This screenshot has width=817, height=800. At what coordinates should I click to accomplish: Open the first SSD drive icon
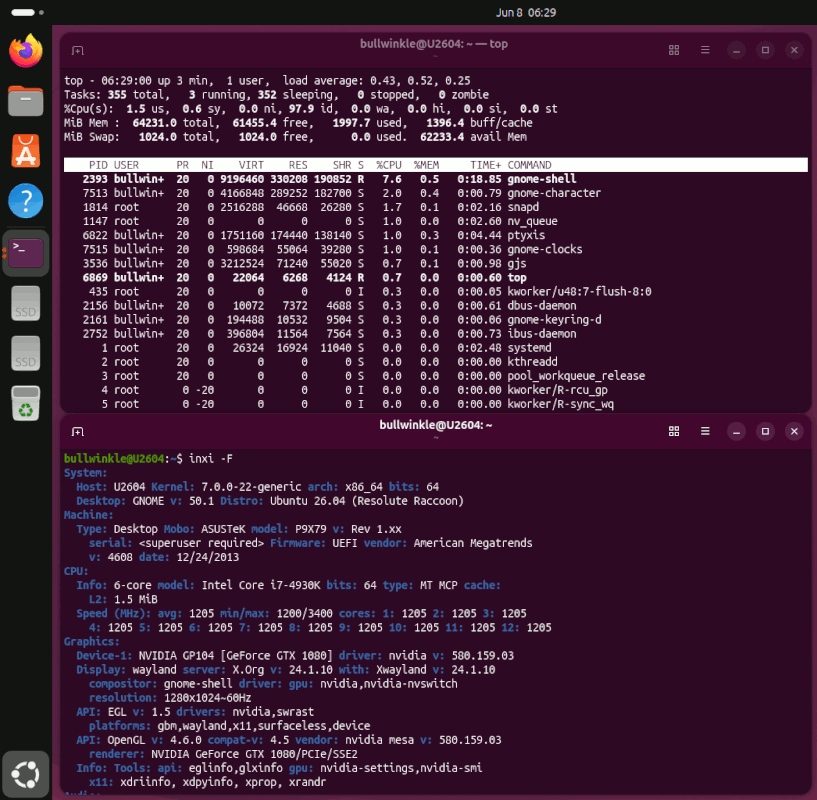[26, 303]
